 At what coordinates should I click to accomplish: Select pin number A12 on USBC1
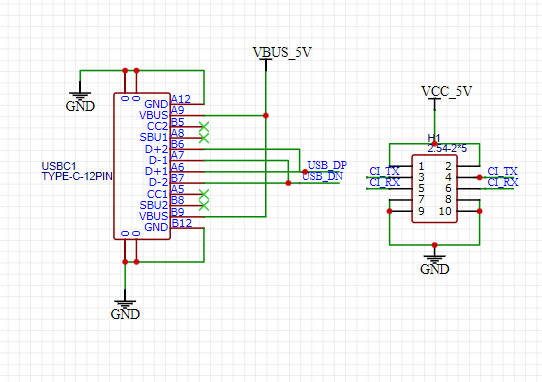click(181, 99)
